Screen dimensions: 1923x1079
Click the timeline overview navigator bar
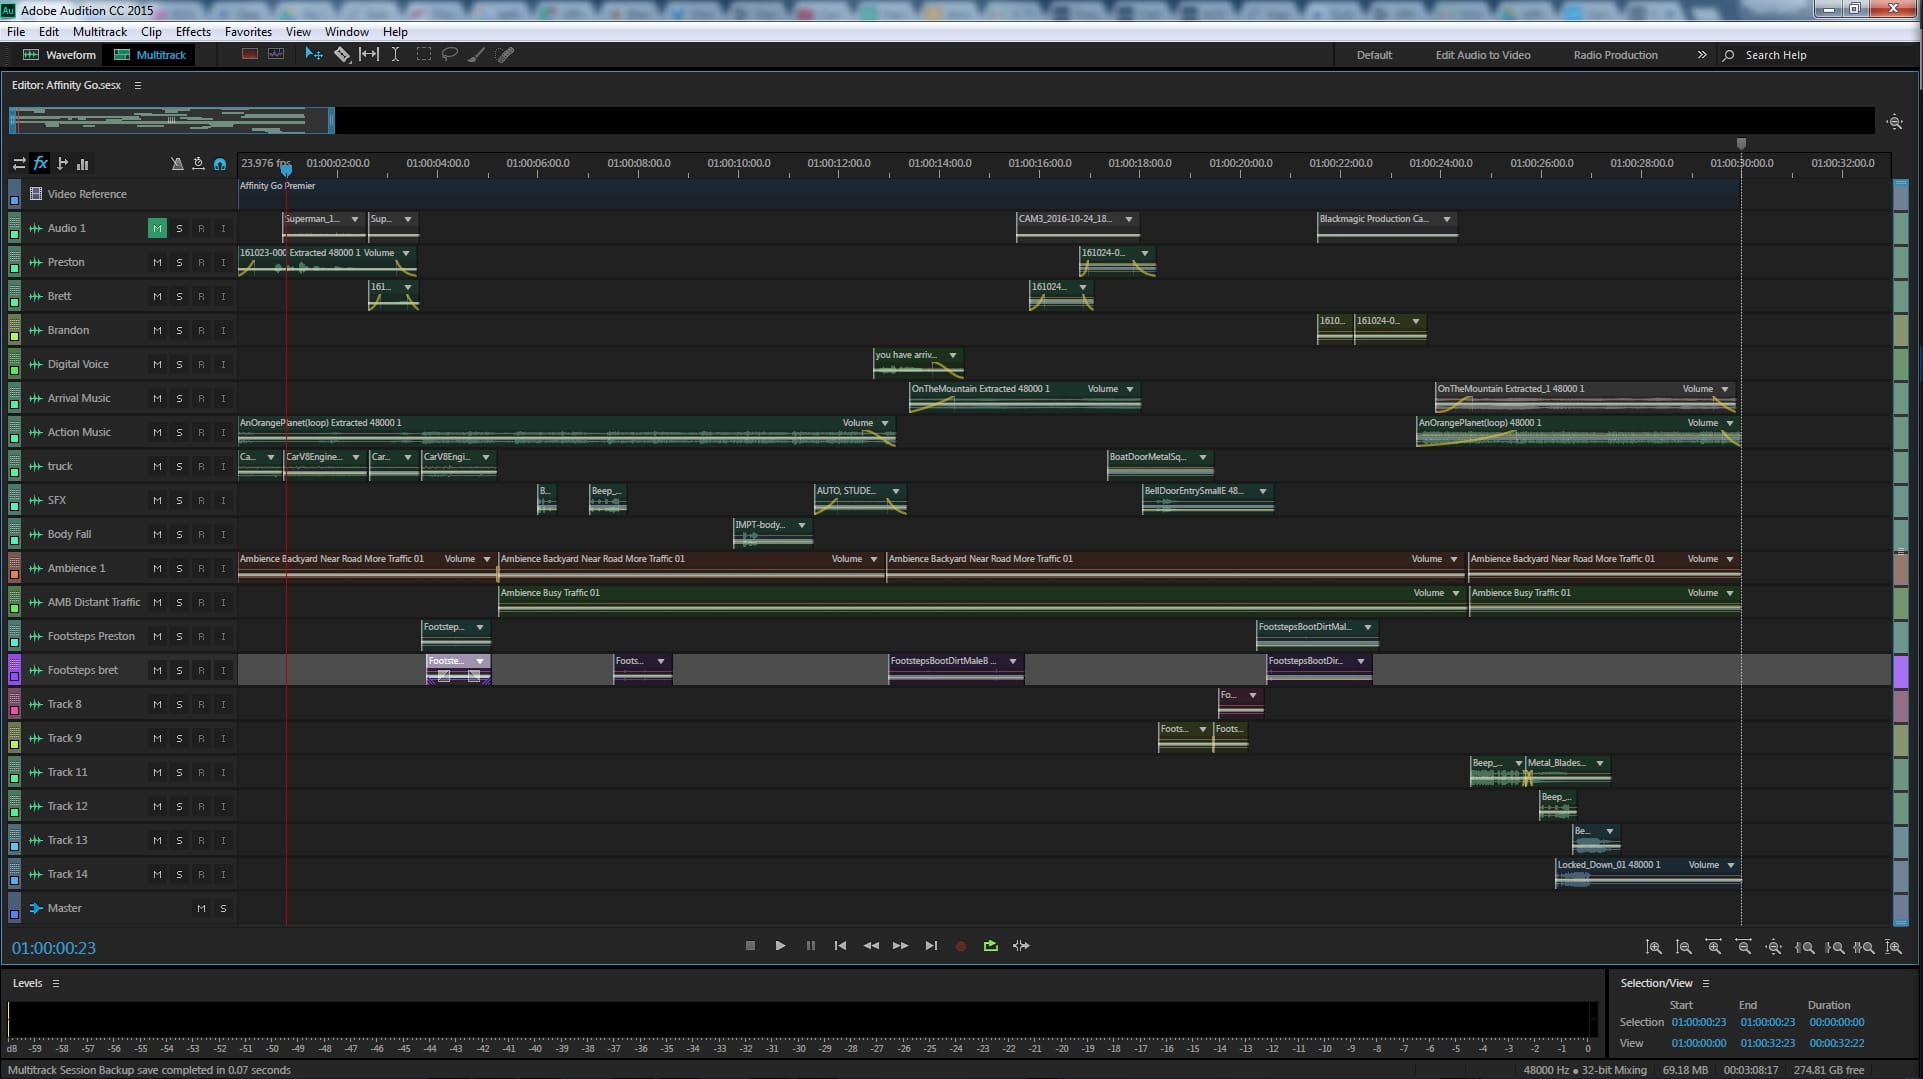click(942, 121)
